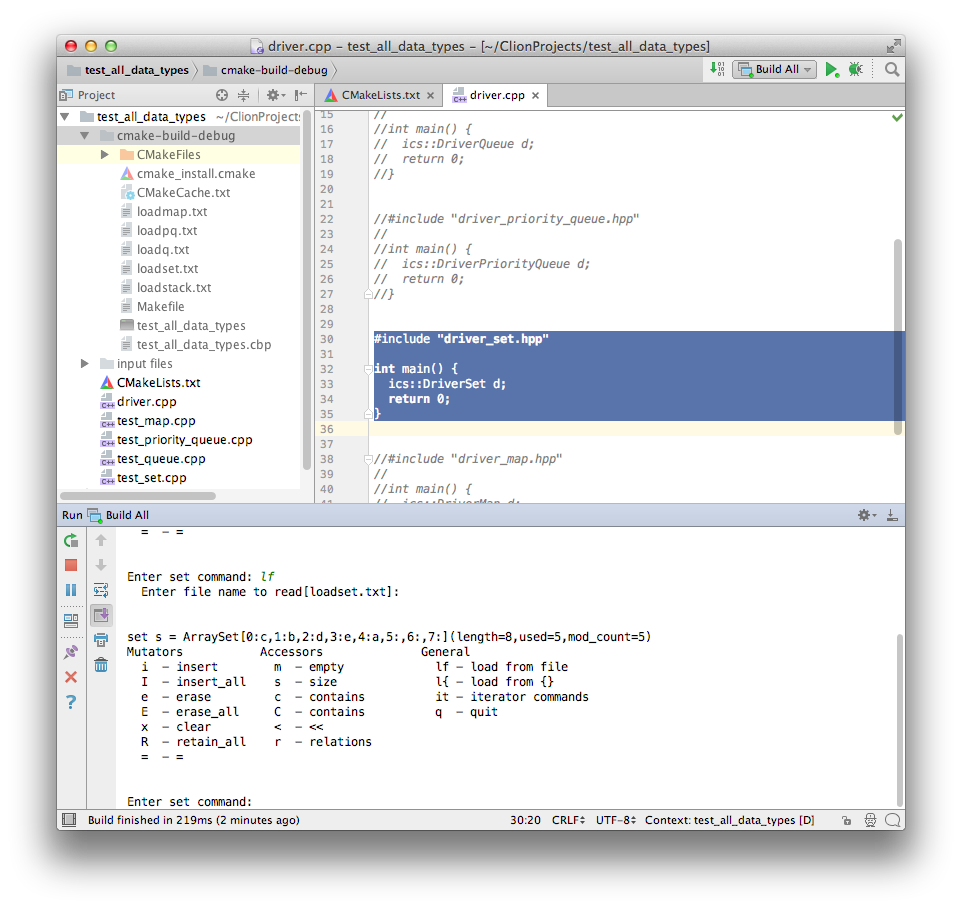The height and width of the screenshot is (909, 962).
Task: Start a Debug session via the bug icon
Action: point(855,69)
